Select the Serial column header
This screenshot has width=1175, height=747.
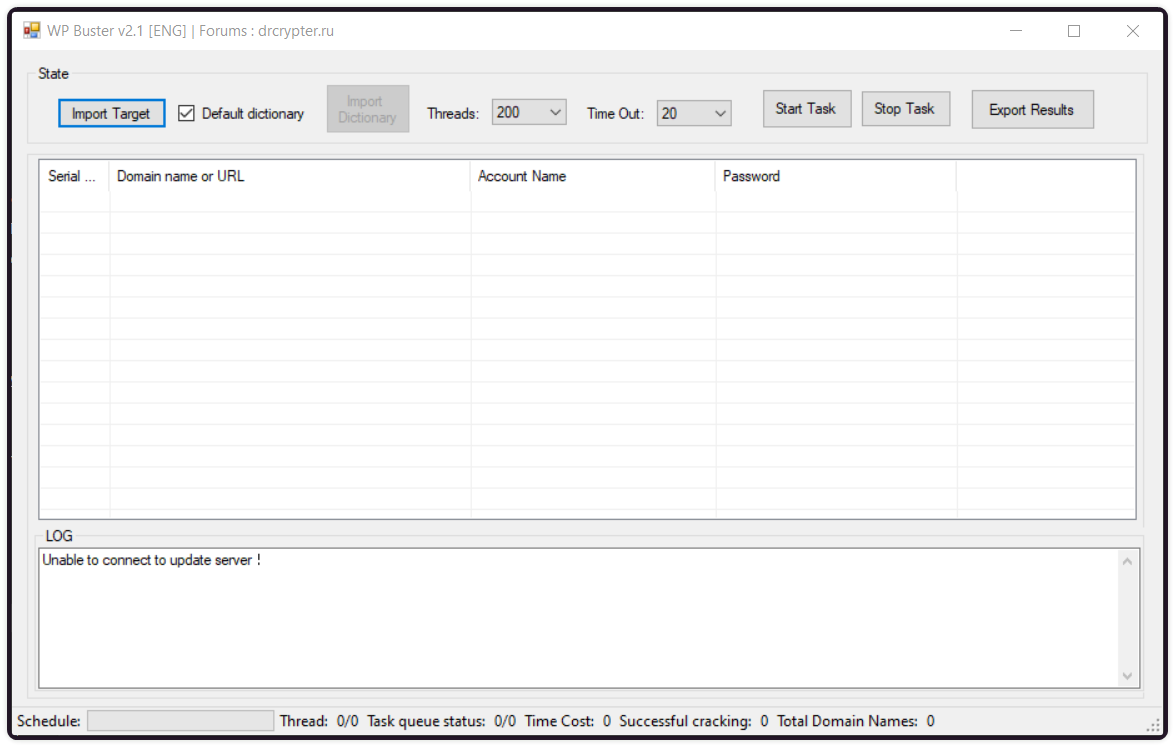tap(73, 176)
